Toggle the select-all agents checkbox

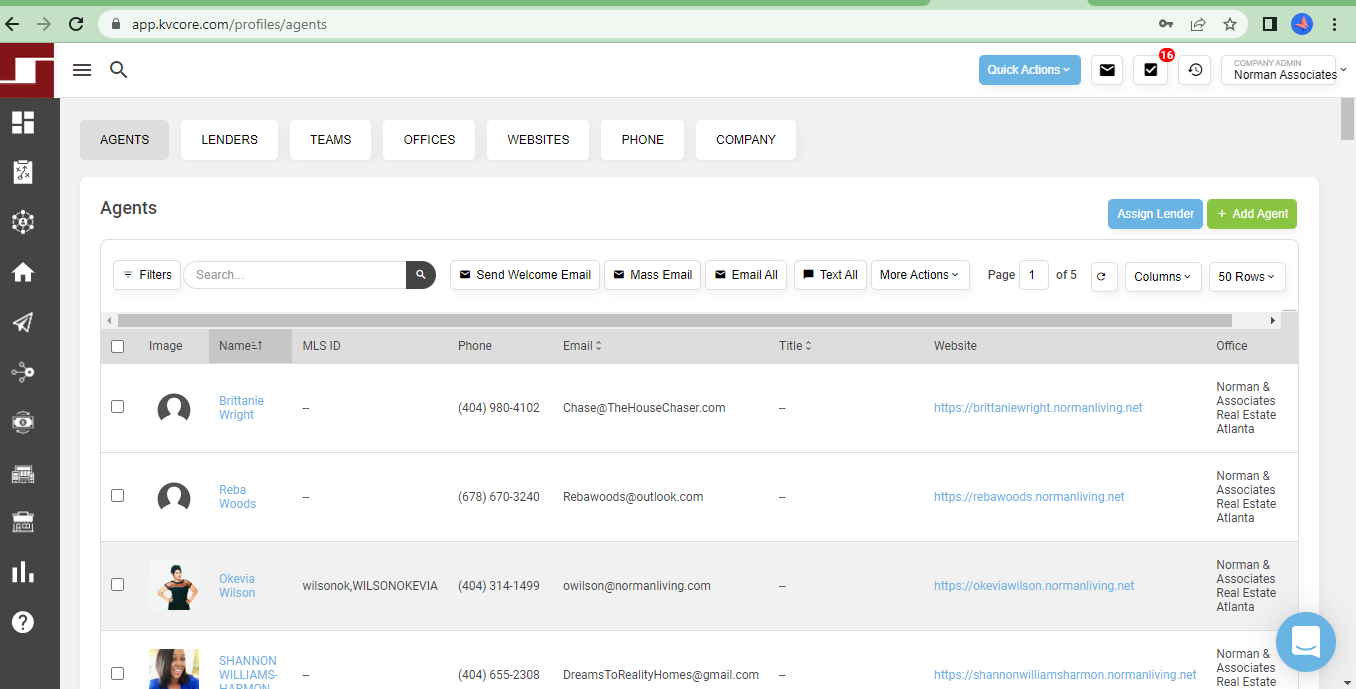point(118,346)
